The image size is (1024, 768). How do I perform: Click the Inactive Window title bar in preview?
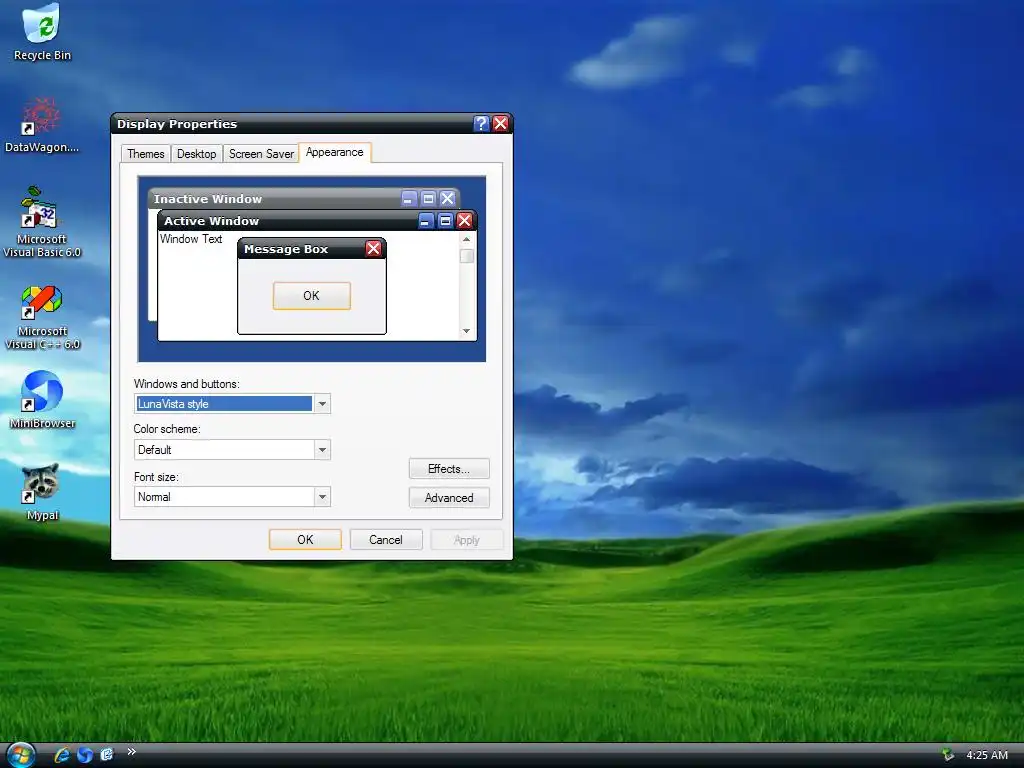coord(304,199)
